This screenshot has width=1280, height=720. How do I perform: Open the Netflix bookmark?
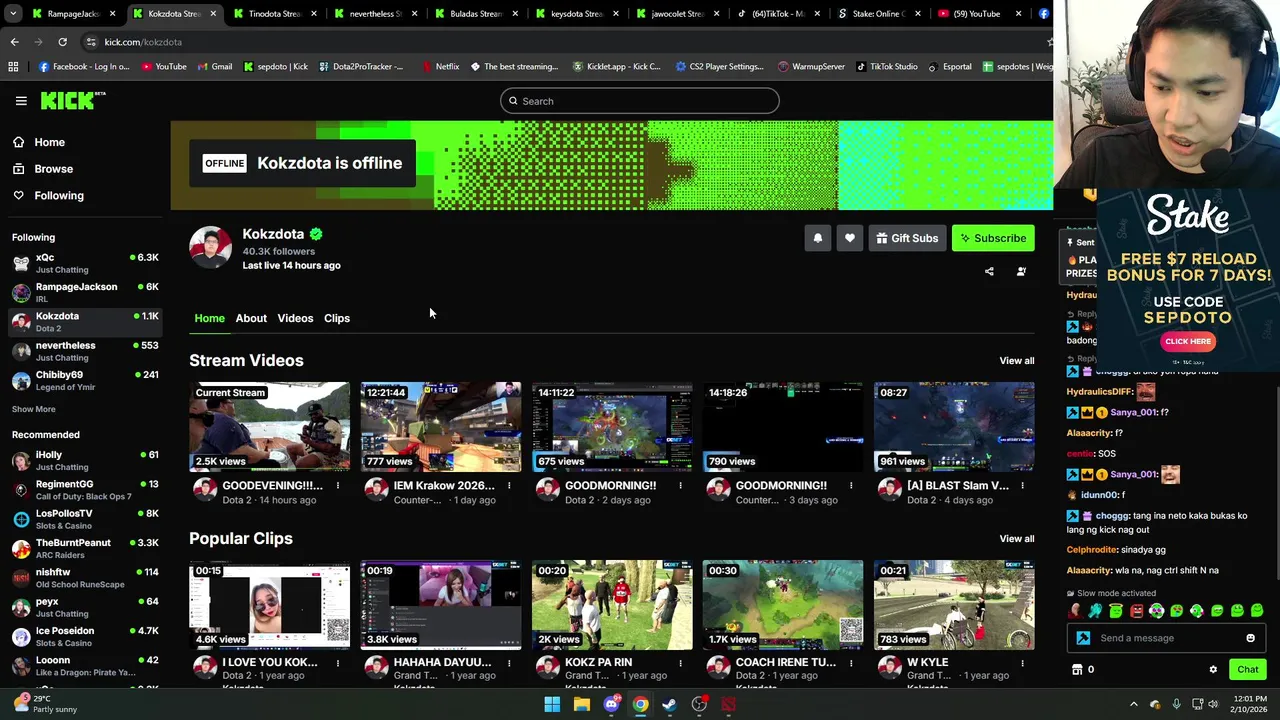click(x=440, y=67)
